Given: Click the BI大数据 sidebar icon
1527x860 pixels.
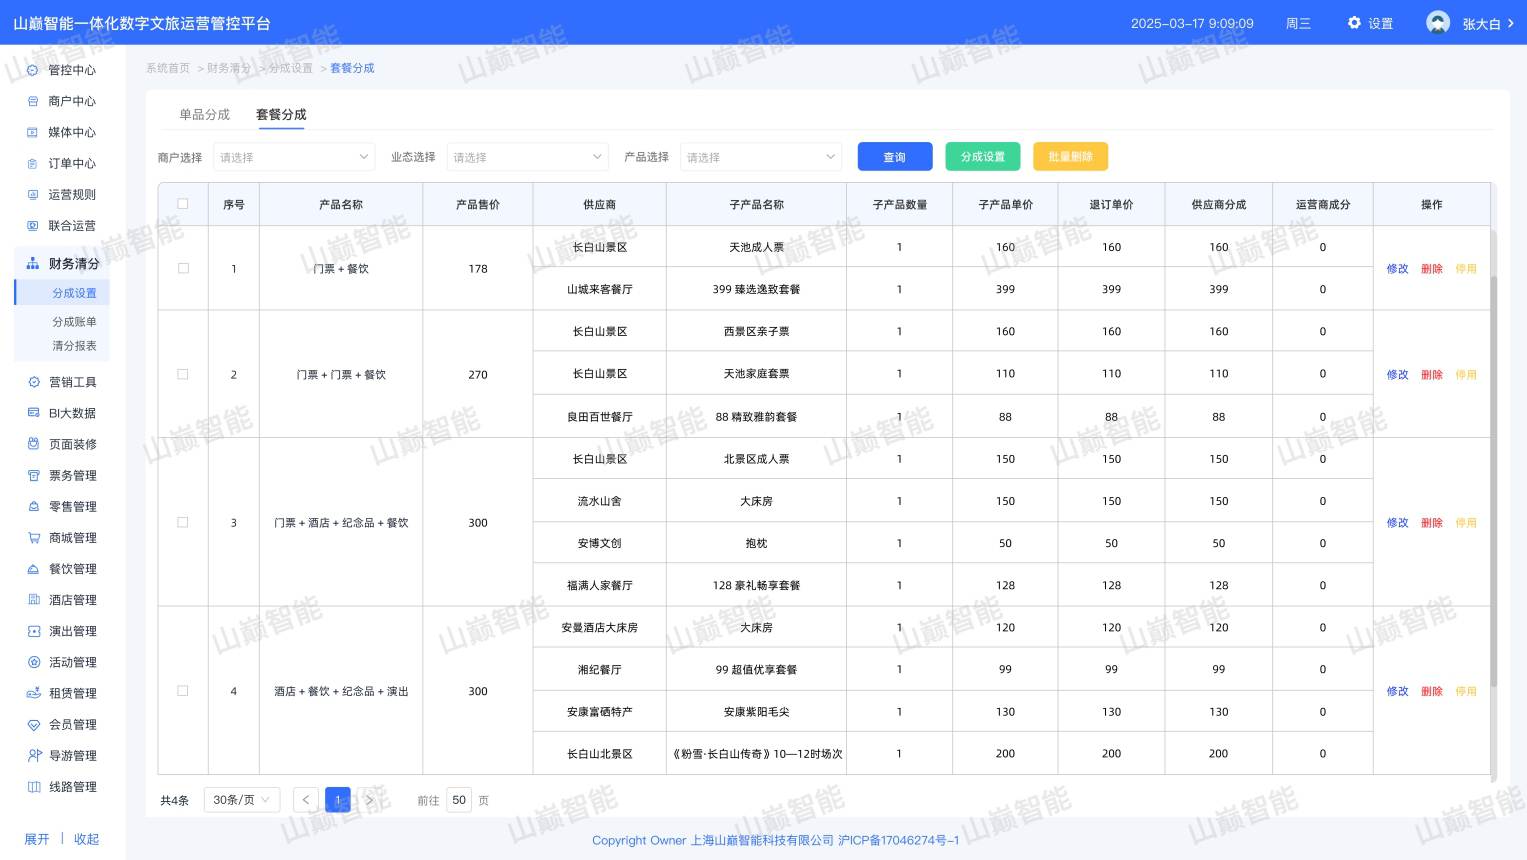Looking at the screenshot, I should pos(33,413).
